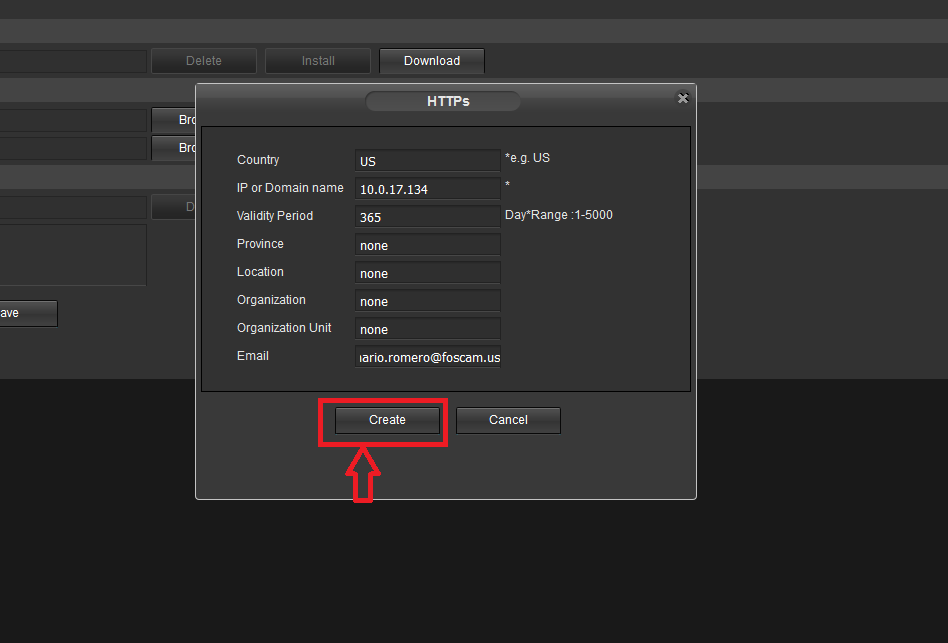Click the Email label
The height and width of the screenshot is (643, 948).
[253, 356]
